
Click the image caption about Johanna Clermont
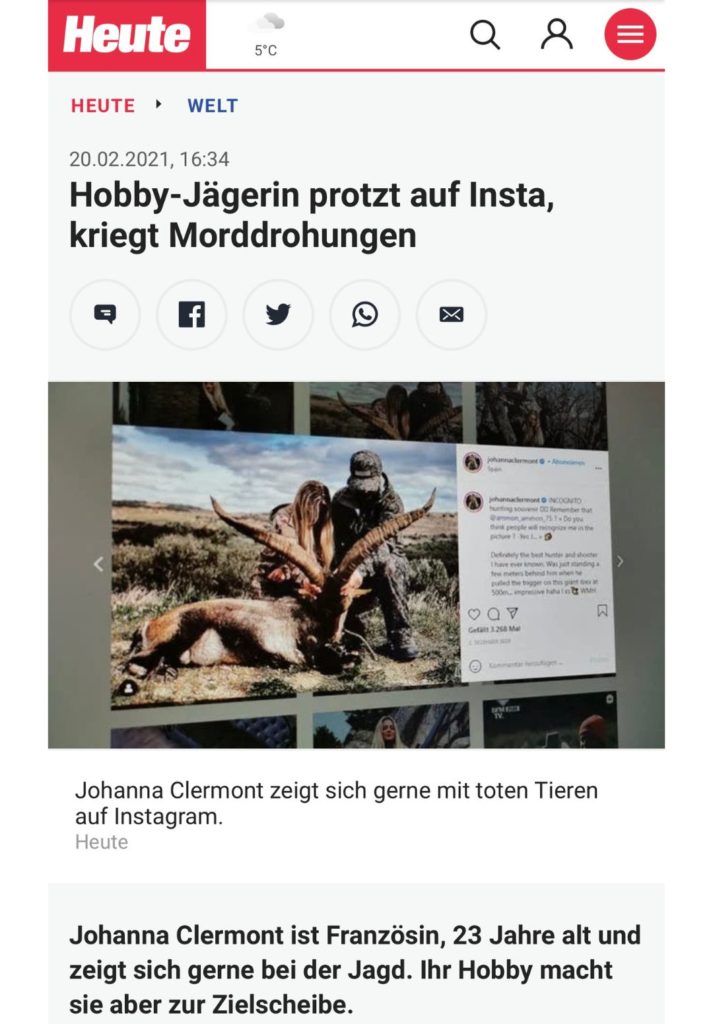pos(336,803)
